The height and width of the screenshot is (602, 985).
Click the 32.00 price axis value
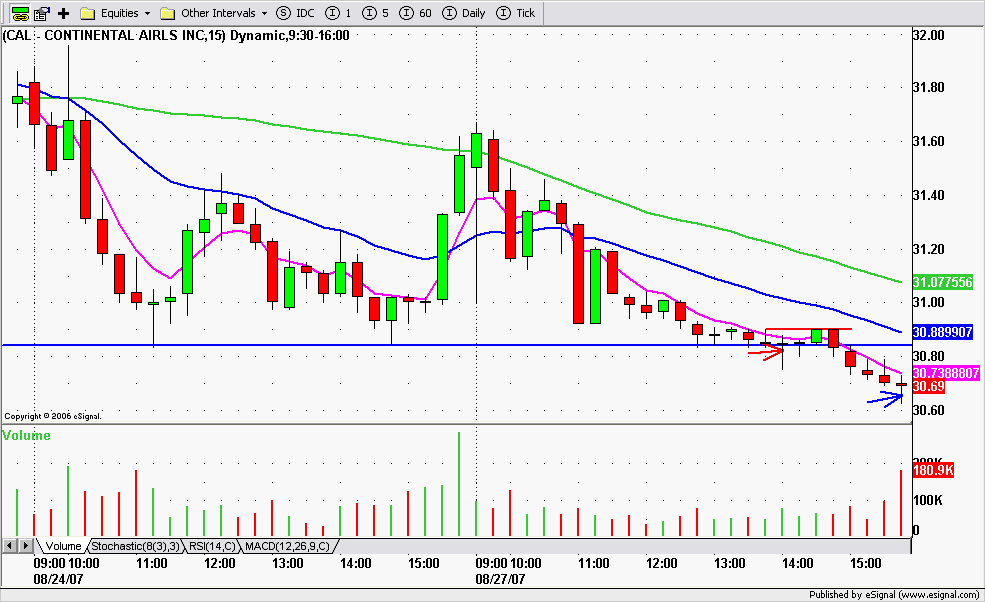(928, 35)
